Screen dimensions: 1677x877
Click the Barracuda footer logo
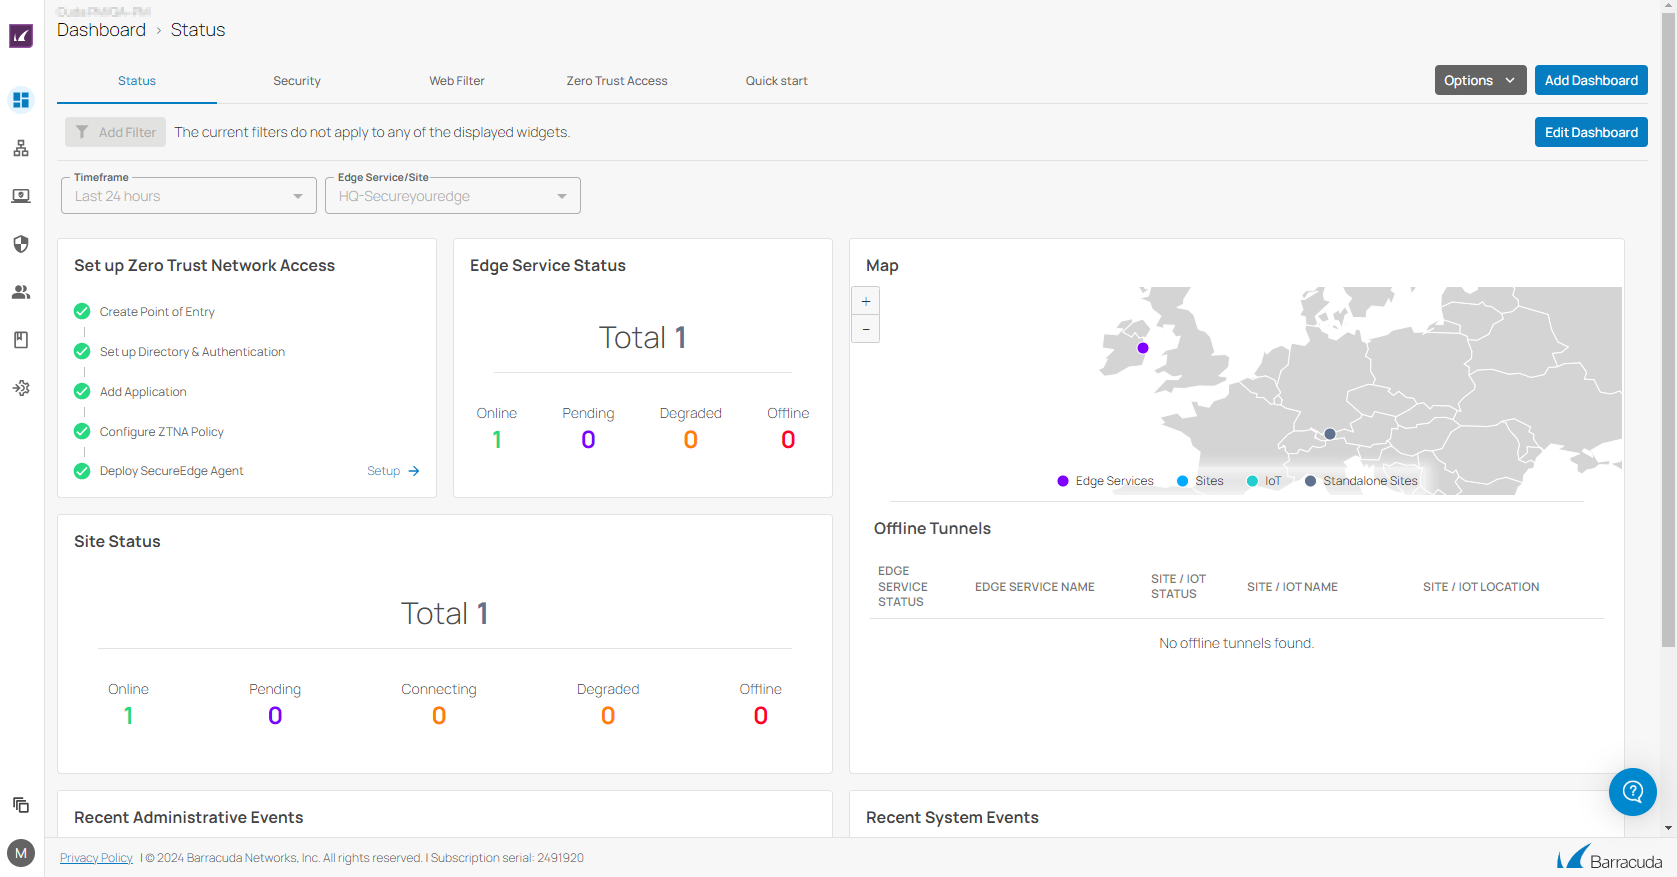(x=1609, y=858)
